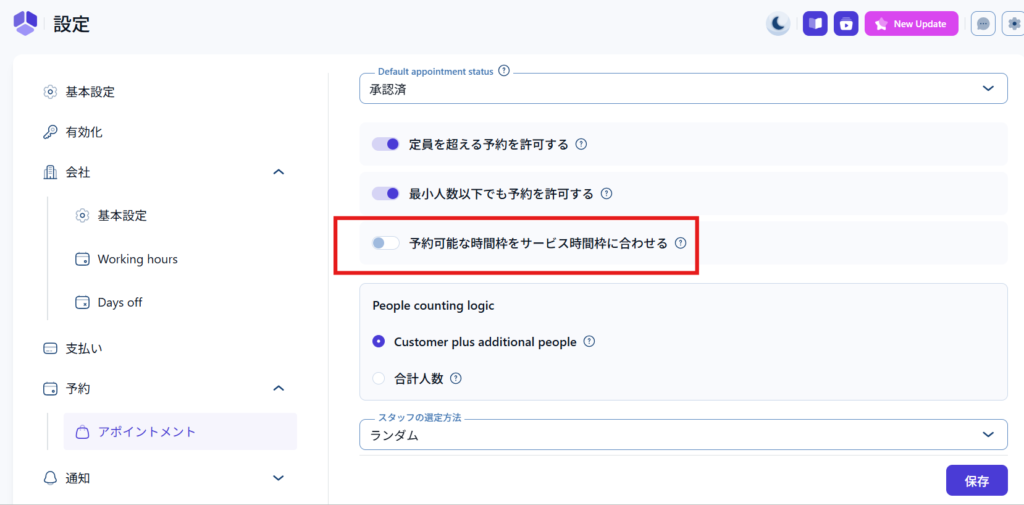
Task: Click help icon beside 定員を超える予約を許可する
Action: pos(581,144)
